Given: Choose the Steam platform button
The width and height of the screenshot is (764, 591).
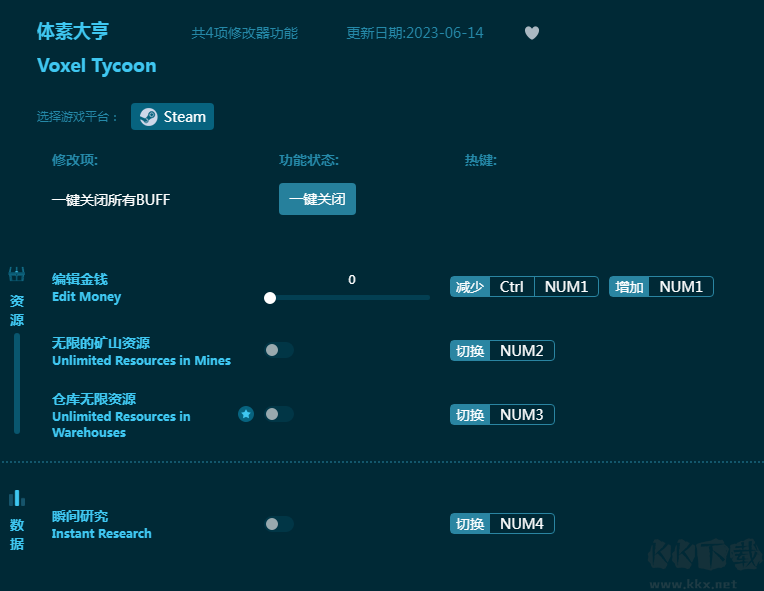Looking at the screenshot, I should coord(172,116).
